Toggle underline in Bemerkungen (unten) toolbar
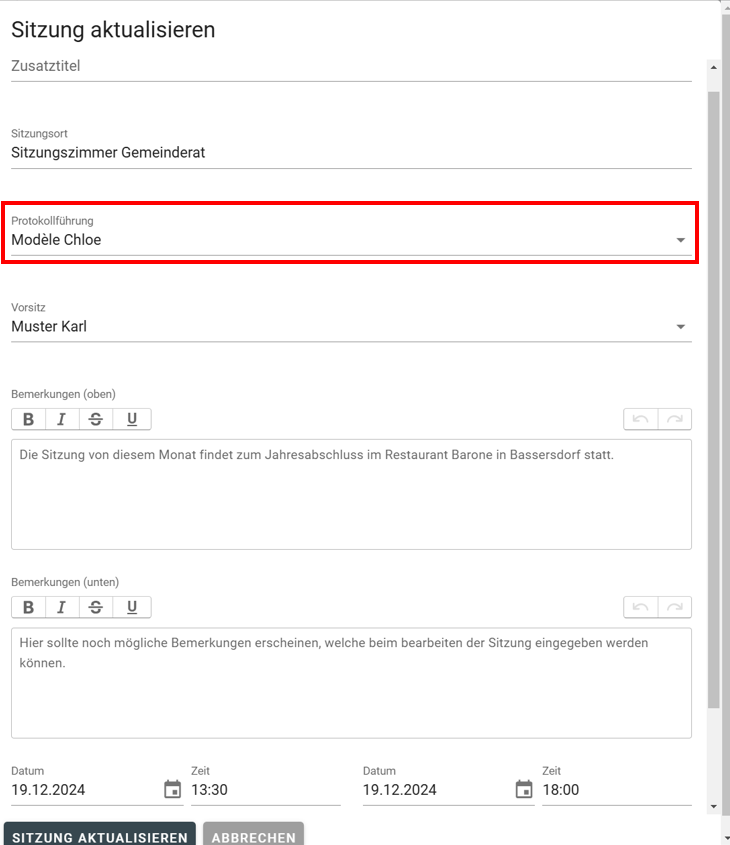This screenshot has width=730, height=845. 132,607
